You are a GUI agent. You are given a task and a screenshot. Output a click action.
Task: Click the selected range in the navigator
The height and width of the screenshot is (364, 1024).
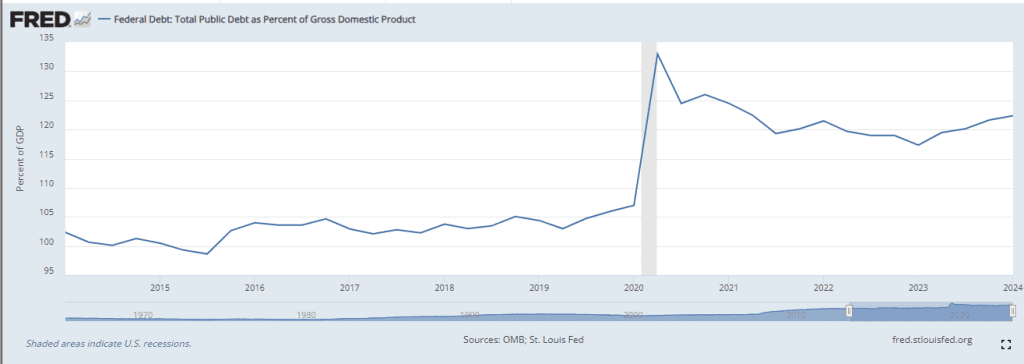(931, 312)
